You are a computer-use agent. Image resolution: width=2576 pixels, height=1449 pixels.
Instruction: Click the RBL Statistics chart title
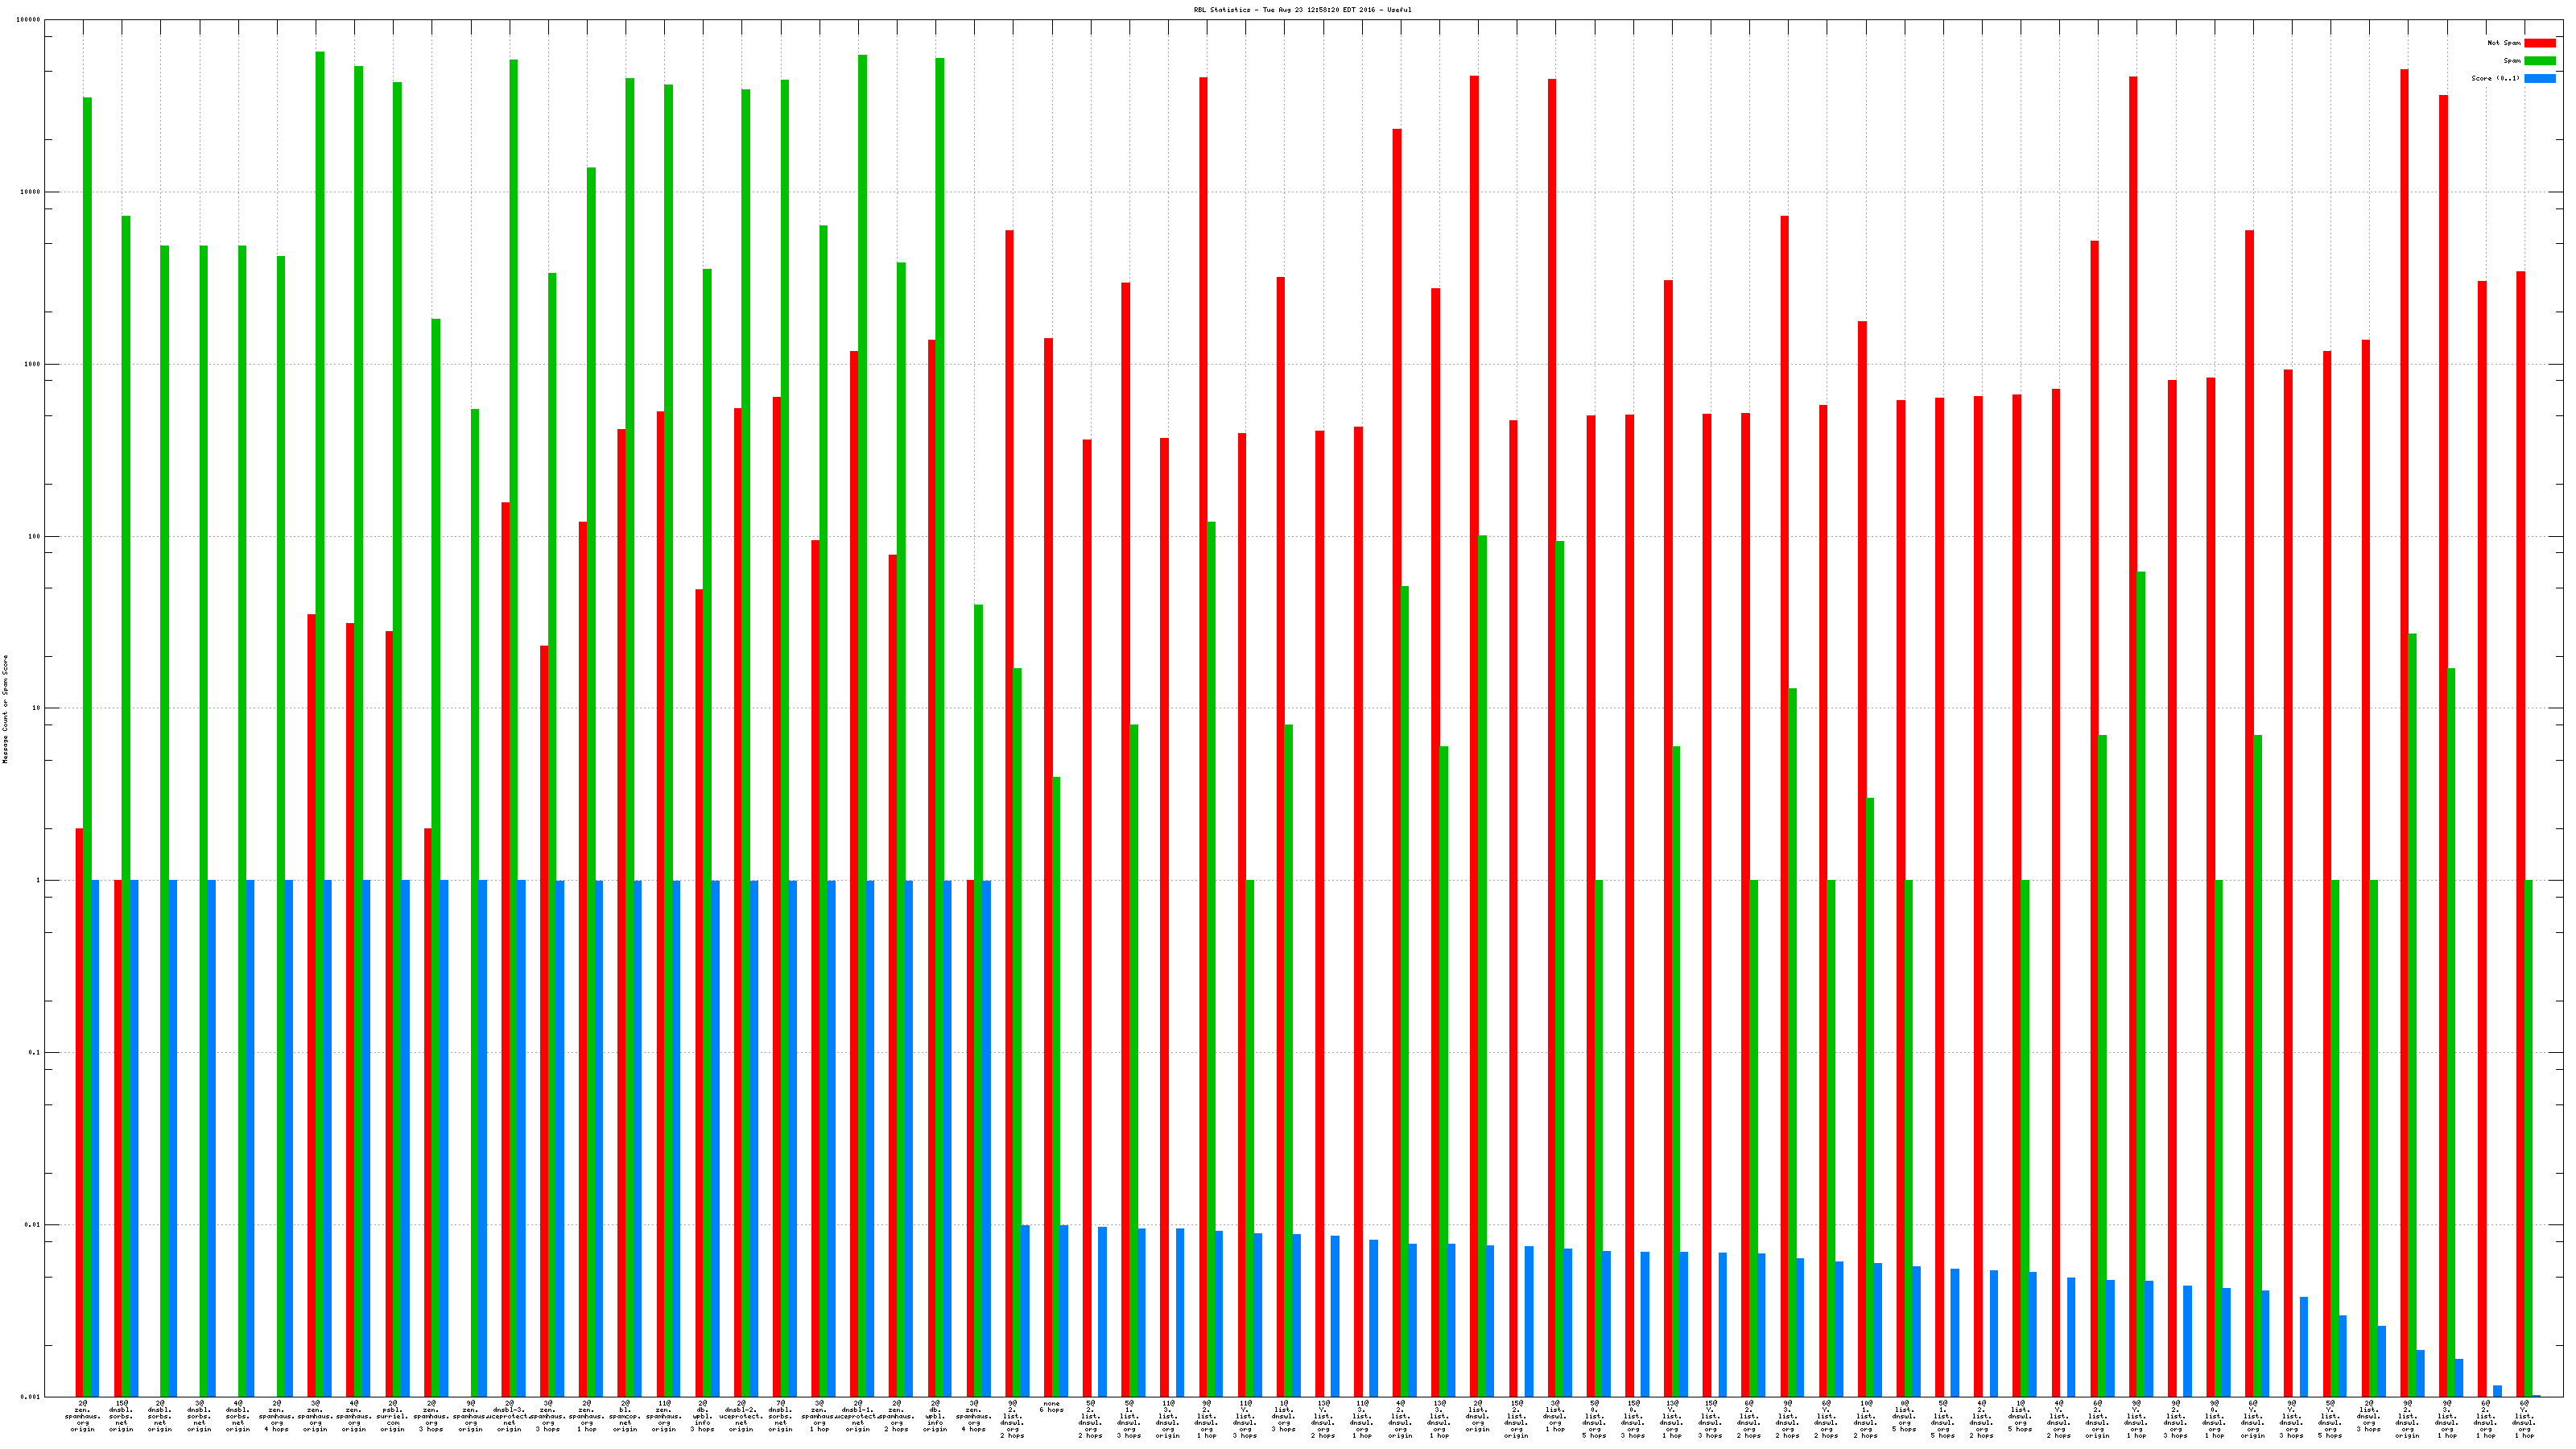(1302, 10)
